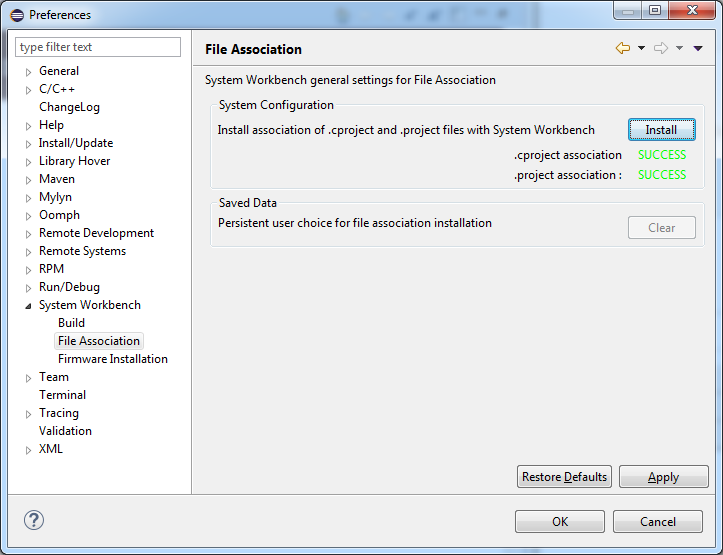
Task: Click the Restore Defaults button
Action: [x=564, y=477]
